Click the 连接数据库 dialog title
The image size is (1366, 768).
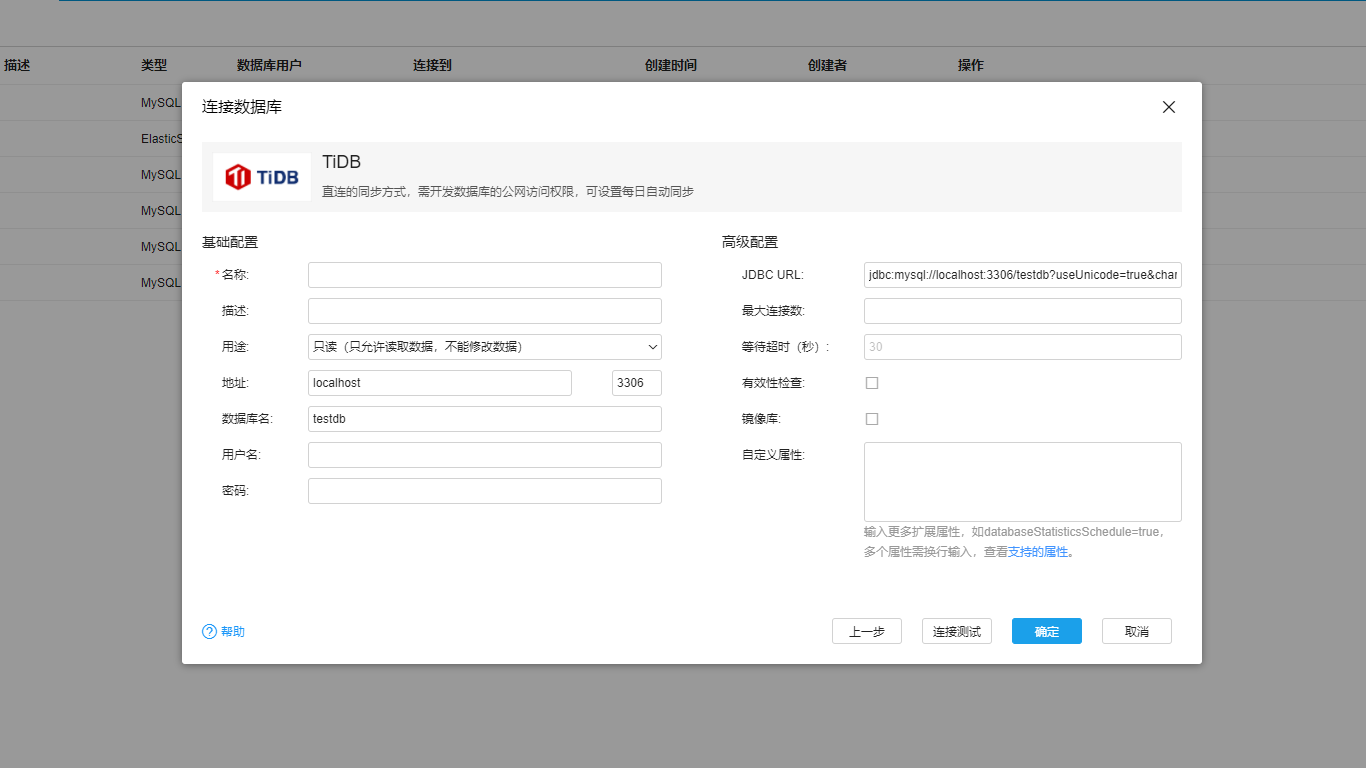coord(242,107)
